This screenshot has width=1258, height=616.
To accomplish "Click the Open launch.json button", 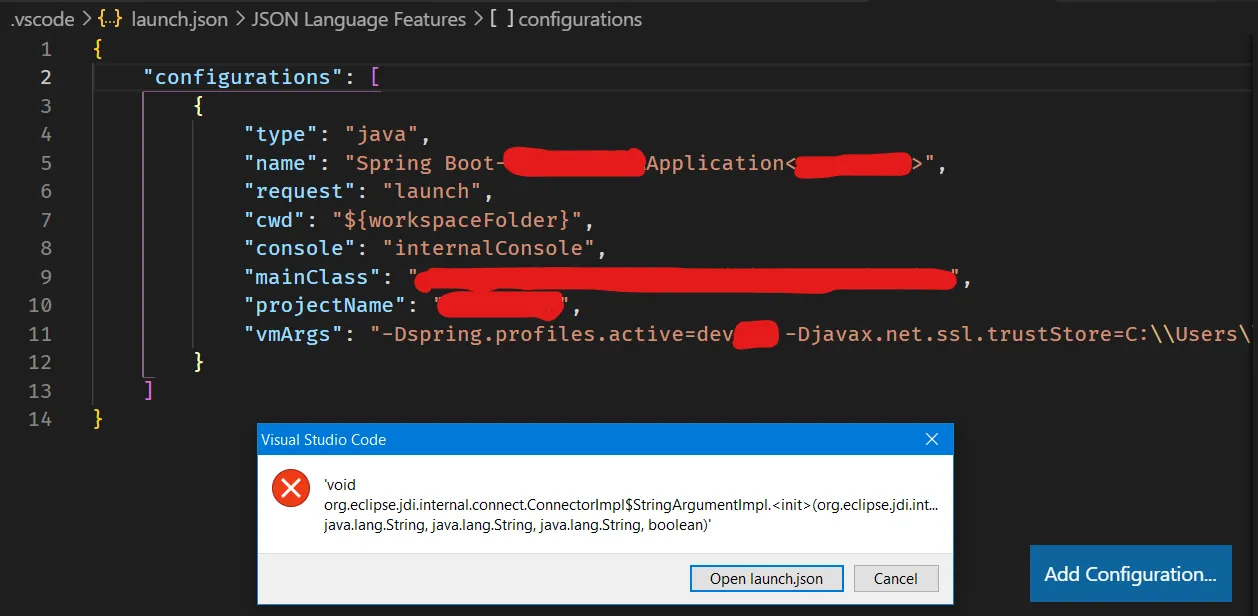I will point(766,578).
